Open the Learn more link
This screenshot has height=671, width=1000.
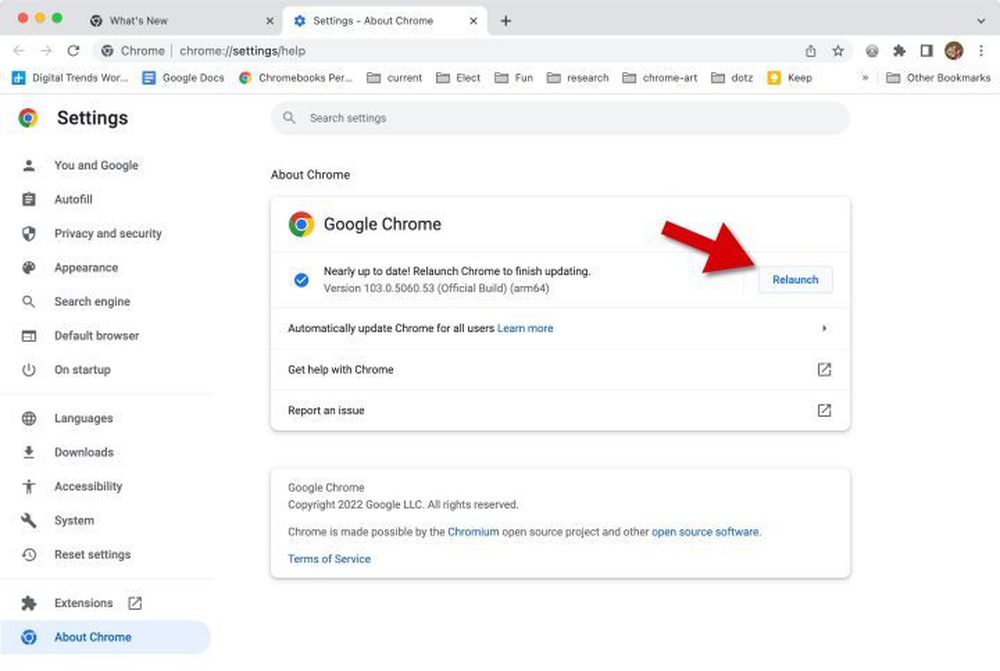(524, 327)
